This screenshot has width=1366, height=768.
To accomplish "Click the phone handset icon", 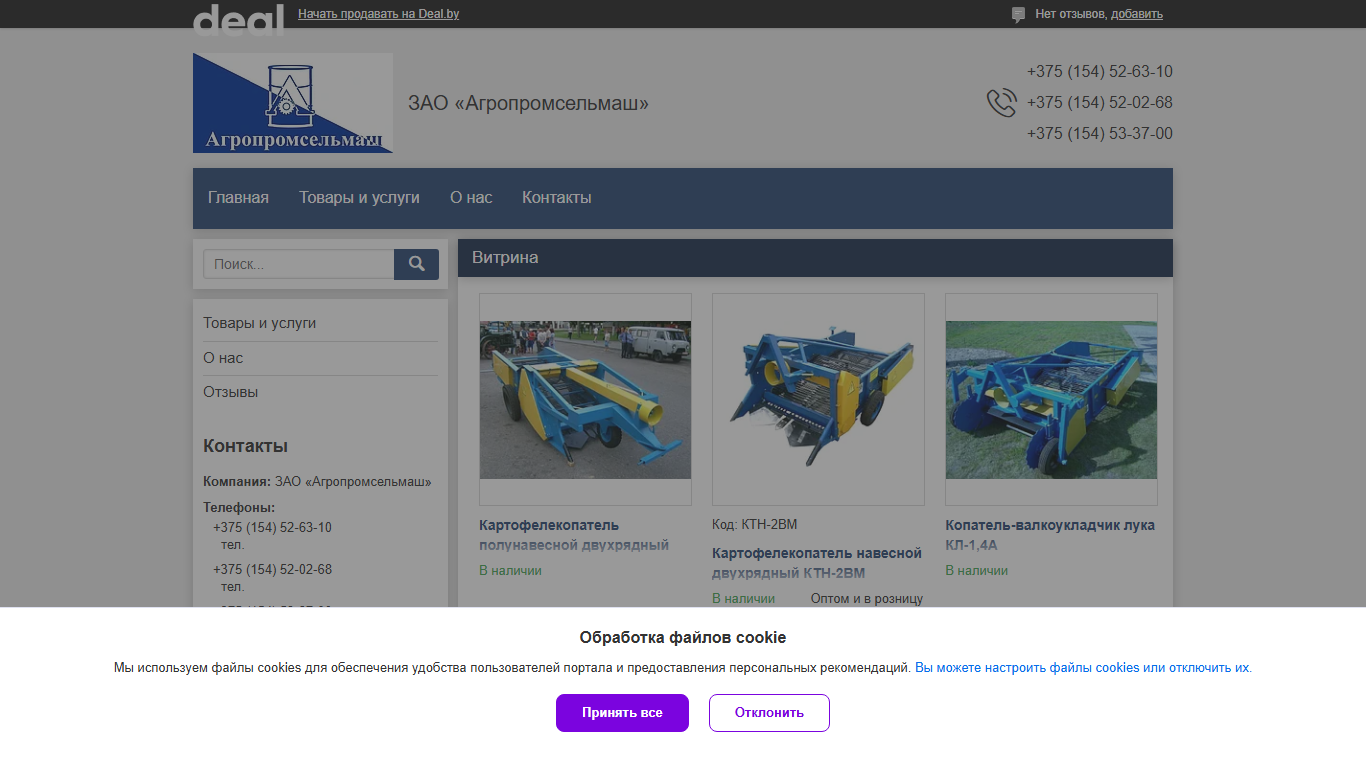I will pos(1001,103).
